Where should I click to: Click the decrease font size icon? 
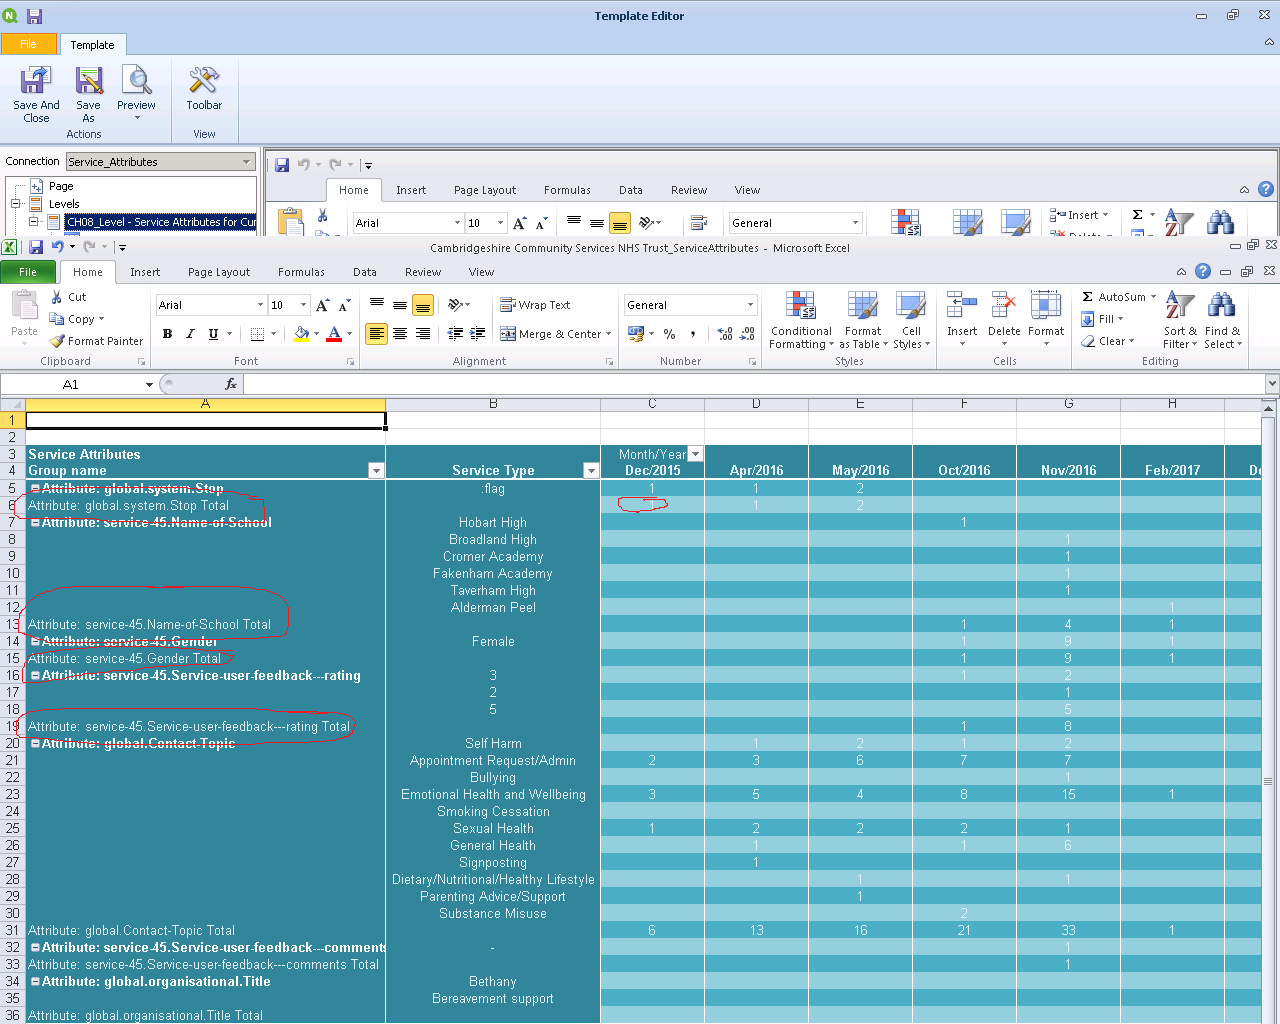point(344,305)
